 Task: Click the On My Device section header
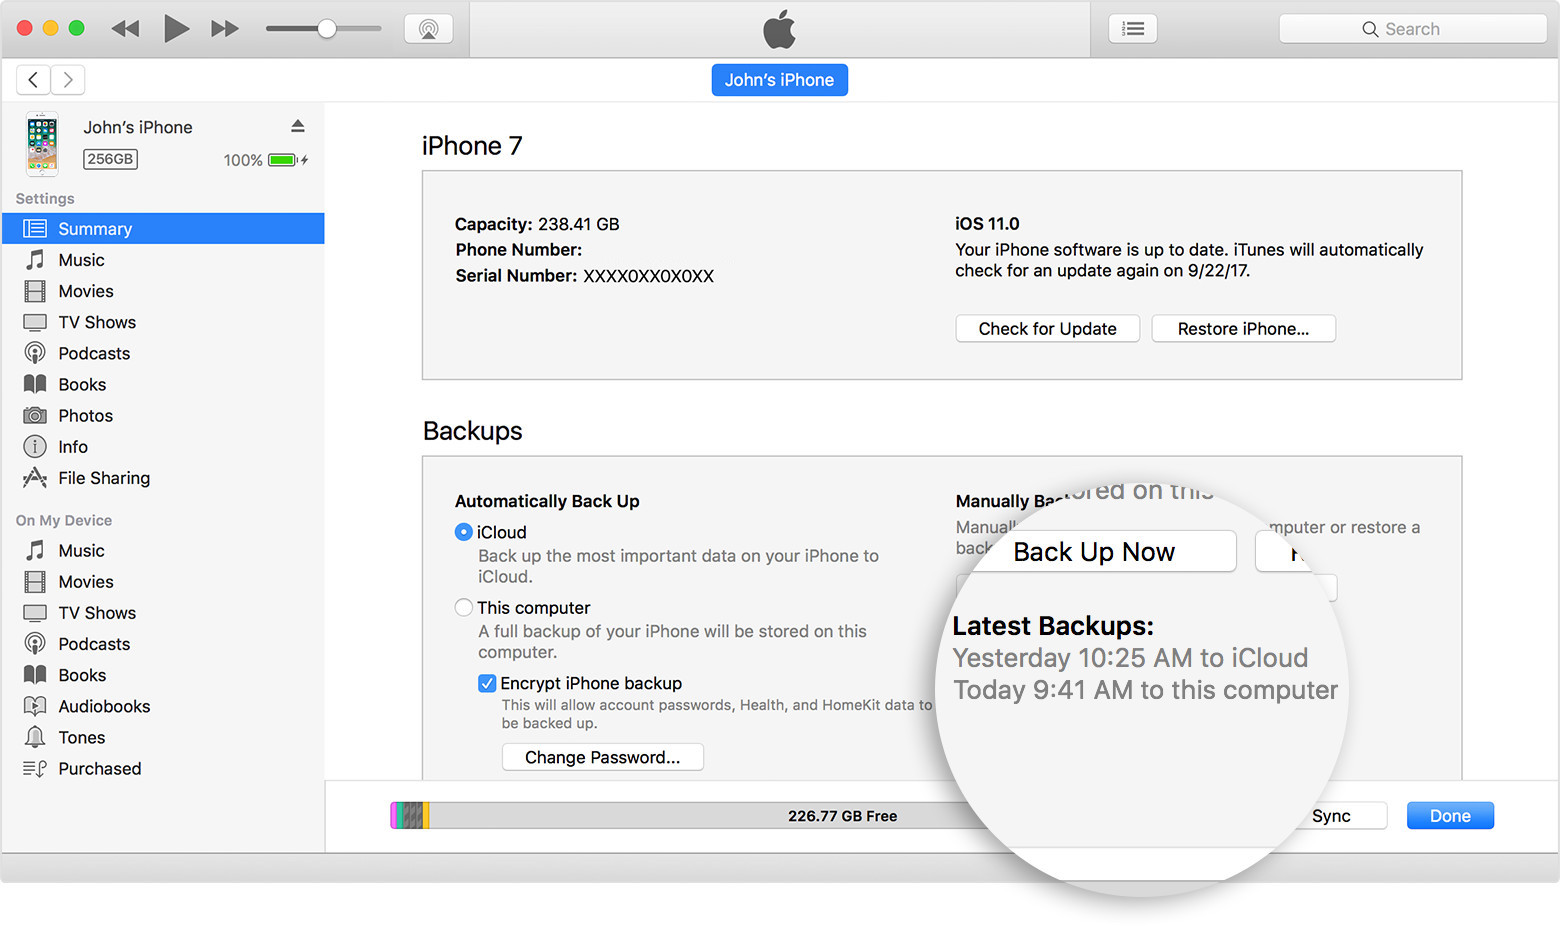pos(64,520)
